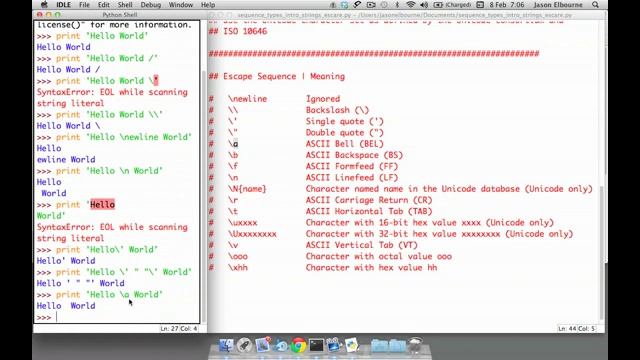Click the editor window title bar filename
Screen dimensions: 640x360
click(404, 15)
